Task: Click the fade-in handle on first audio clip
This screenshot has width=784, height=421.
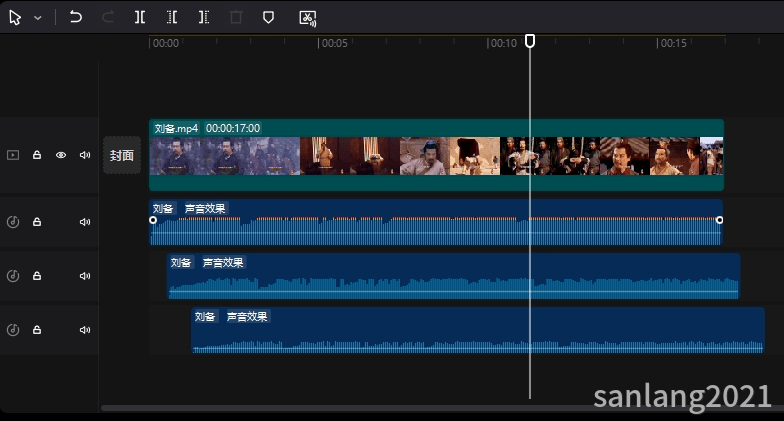Action: (x=153, y=220)
